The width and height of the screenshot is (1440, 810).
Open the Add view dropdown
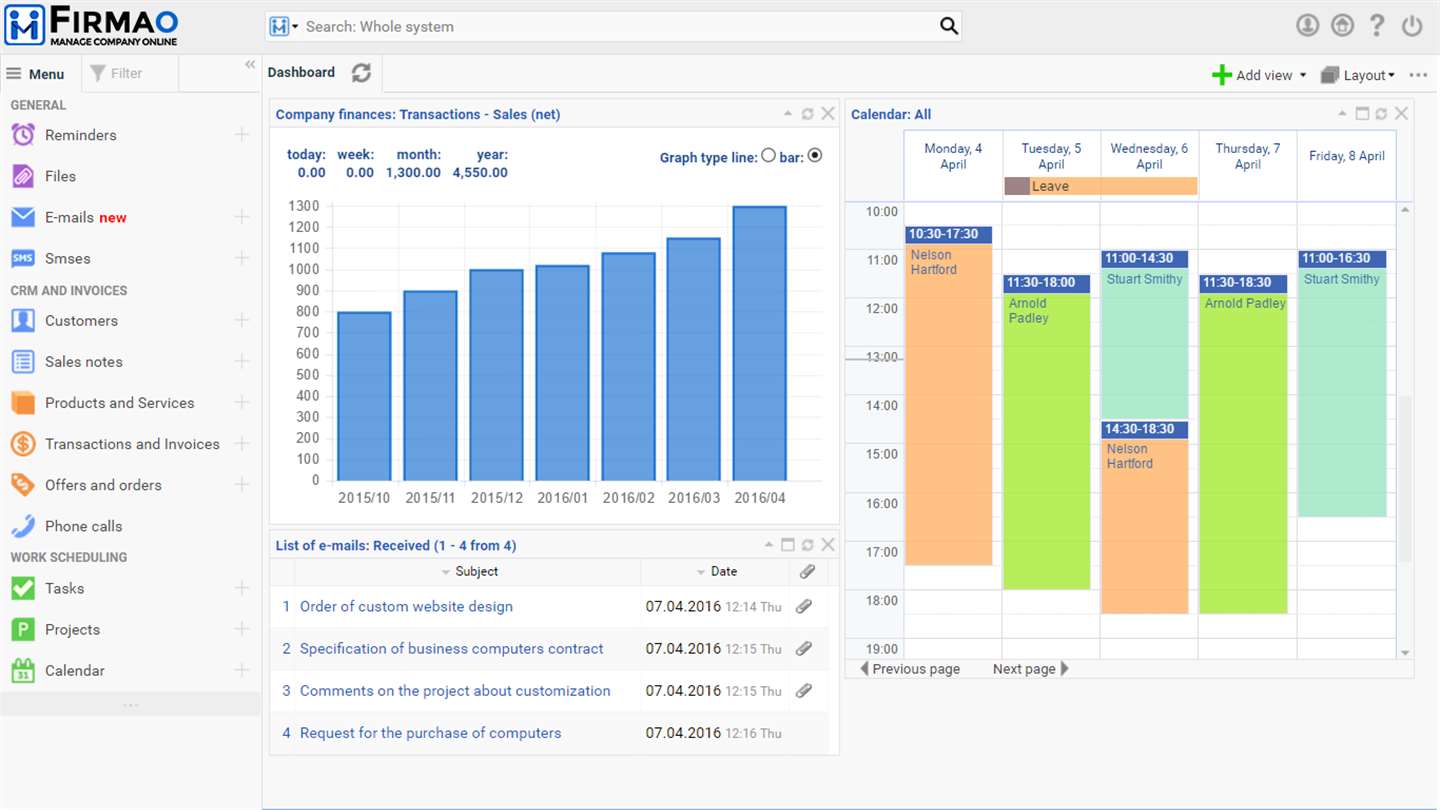(1260, 75)
